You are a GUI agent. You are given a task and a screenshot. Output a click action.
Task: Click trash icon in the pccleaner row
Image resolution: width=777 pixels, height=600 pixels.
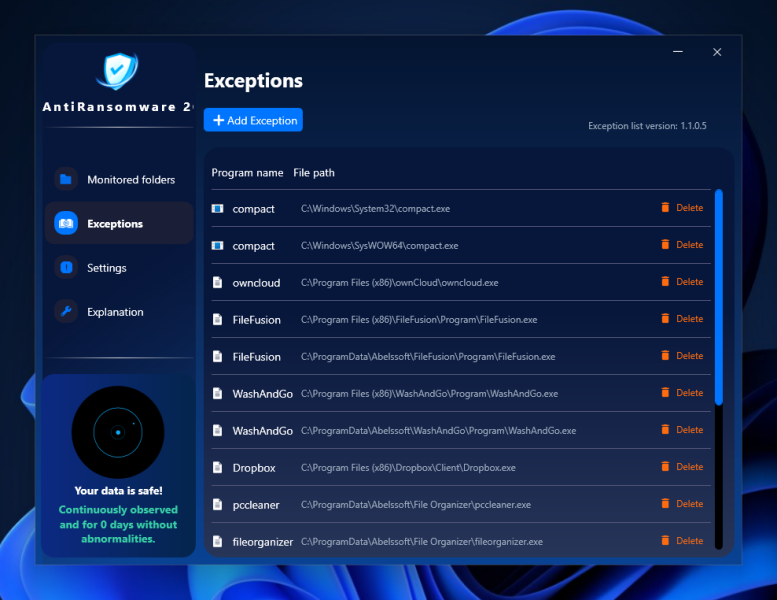pos(665,503)
